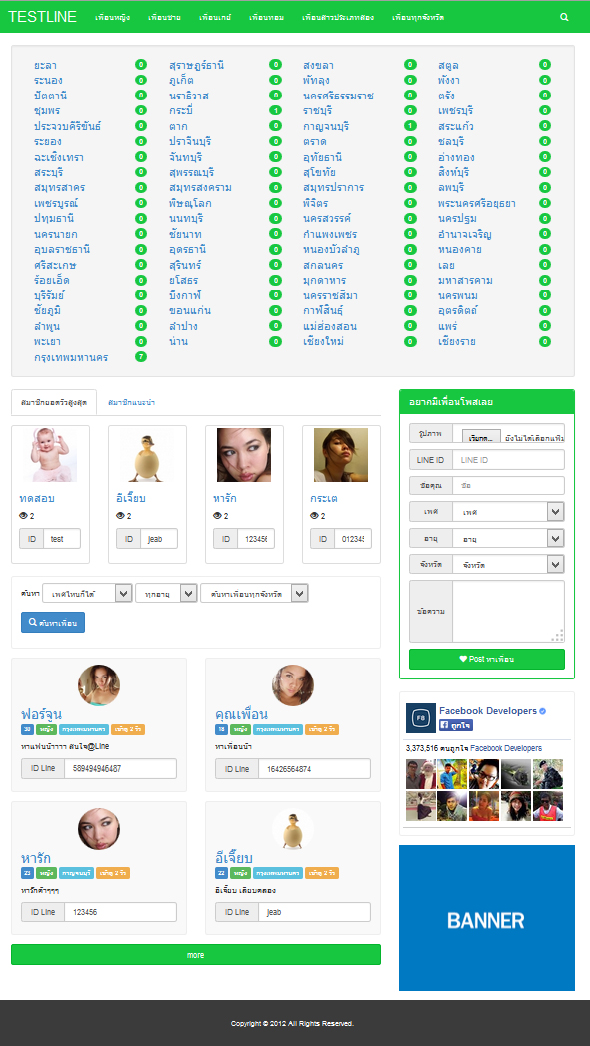
Task: Open the Facebook Developers page logo
Action: click(420, 718)
